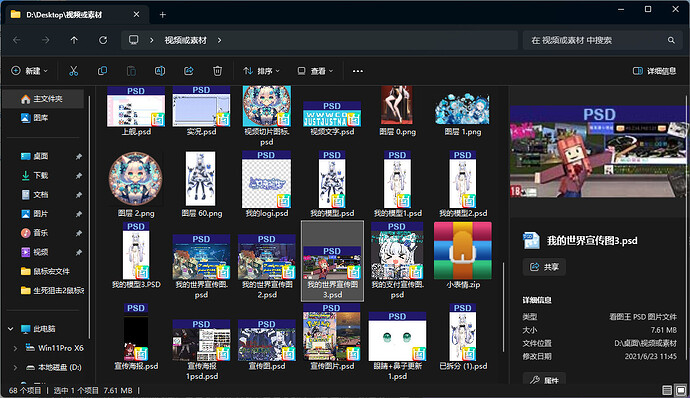Select file 宣传海报.psd
The height and width of the screenshot is (398, 690).
coord(136,337)
